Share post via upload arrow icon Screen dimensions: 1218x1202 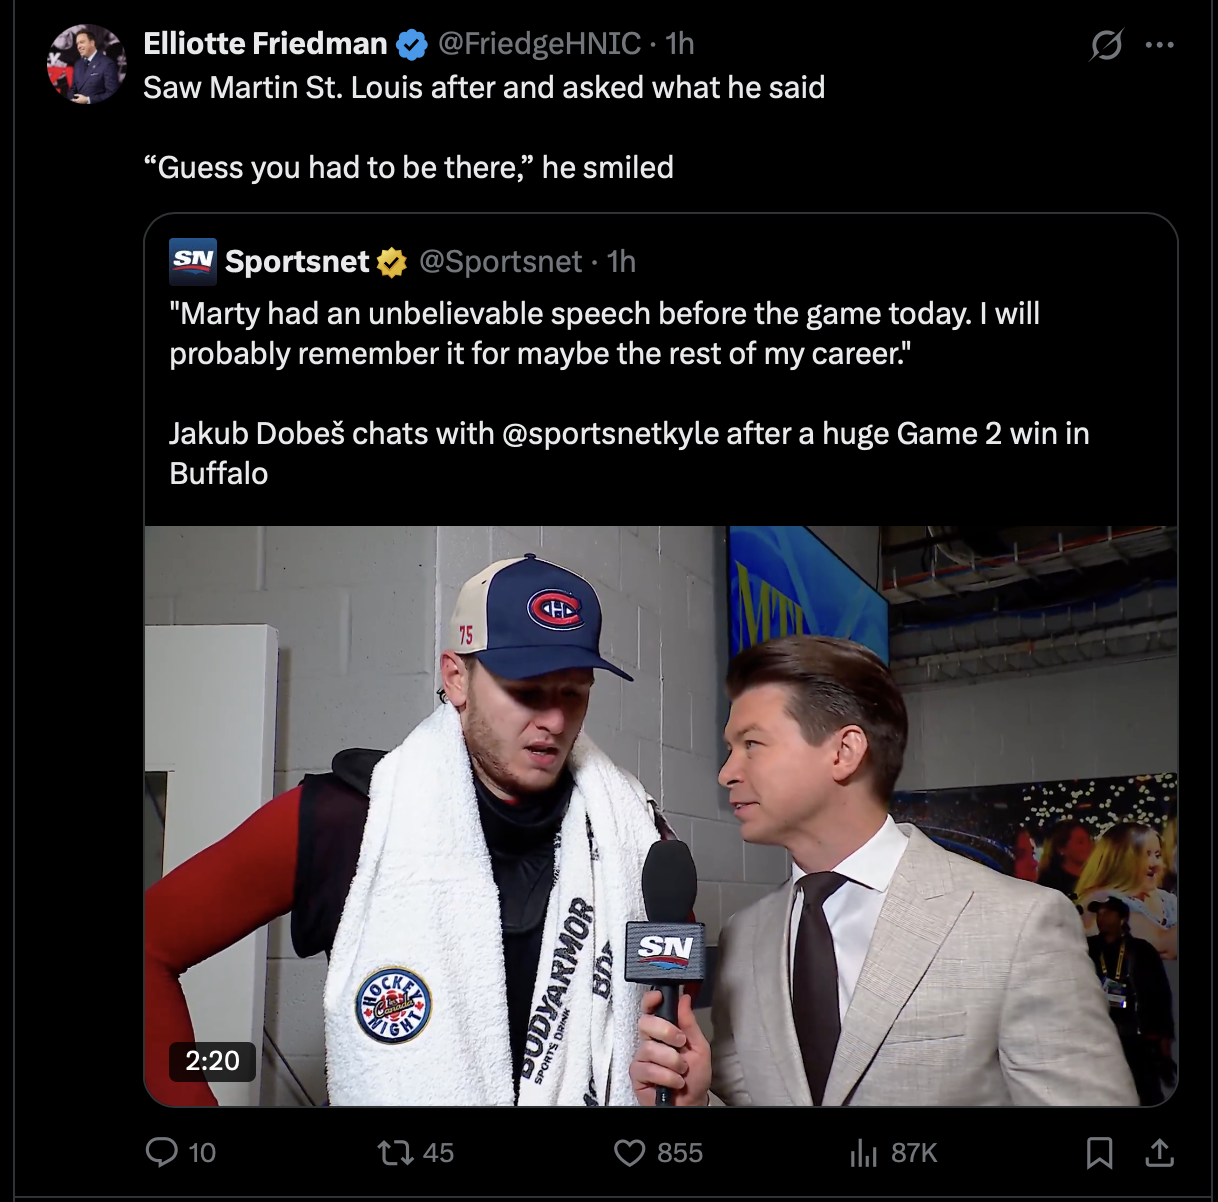click(x=1159, y=1153)
